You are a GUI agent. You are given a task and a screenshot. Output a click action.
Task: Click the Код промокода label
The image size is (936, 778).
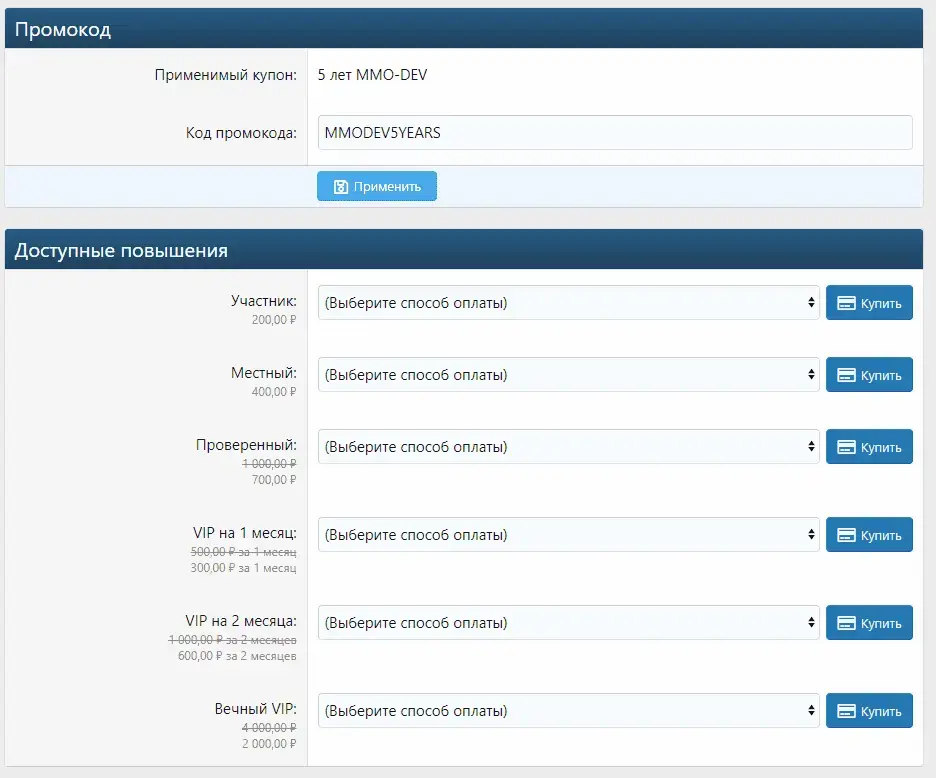tap(241, 133)
